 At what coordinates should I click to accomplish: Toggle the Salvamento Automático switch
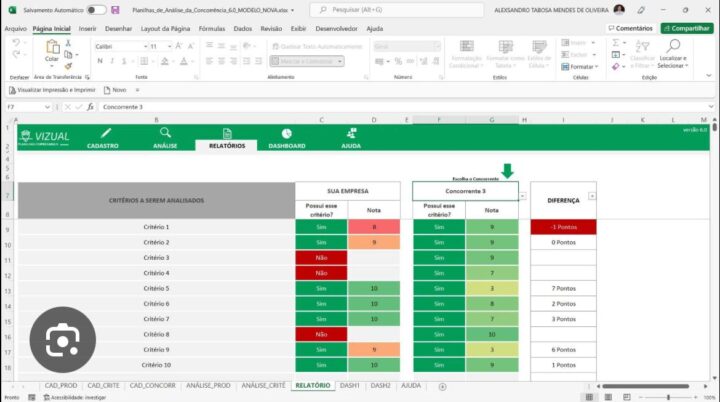coord(97,9)
